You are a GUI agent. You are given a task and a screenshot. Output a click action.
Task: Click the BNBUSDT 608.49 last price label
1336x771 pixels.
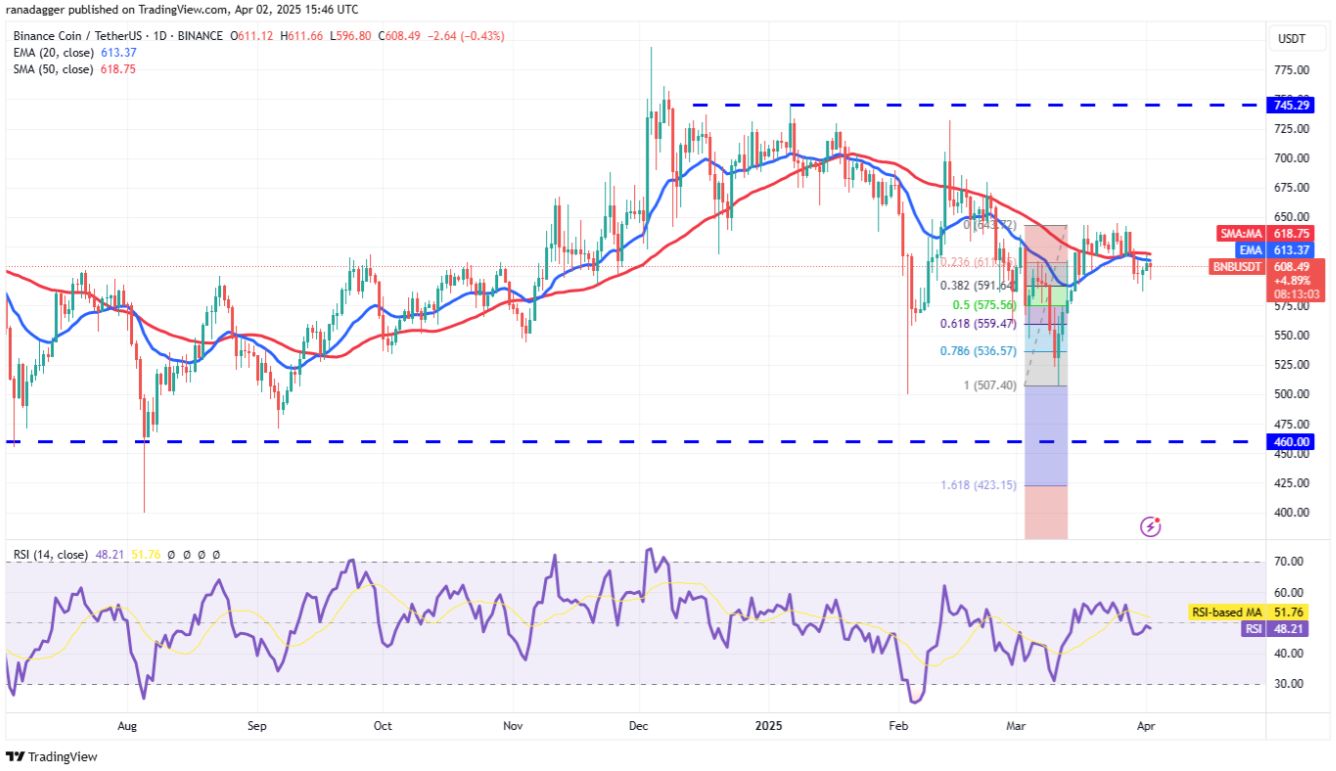tap(1267, 267)
